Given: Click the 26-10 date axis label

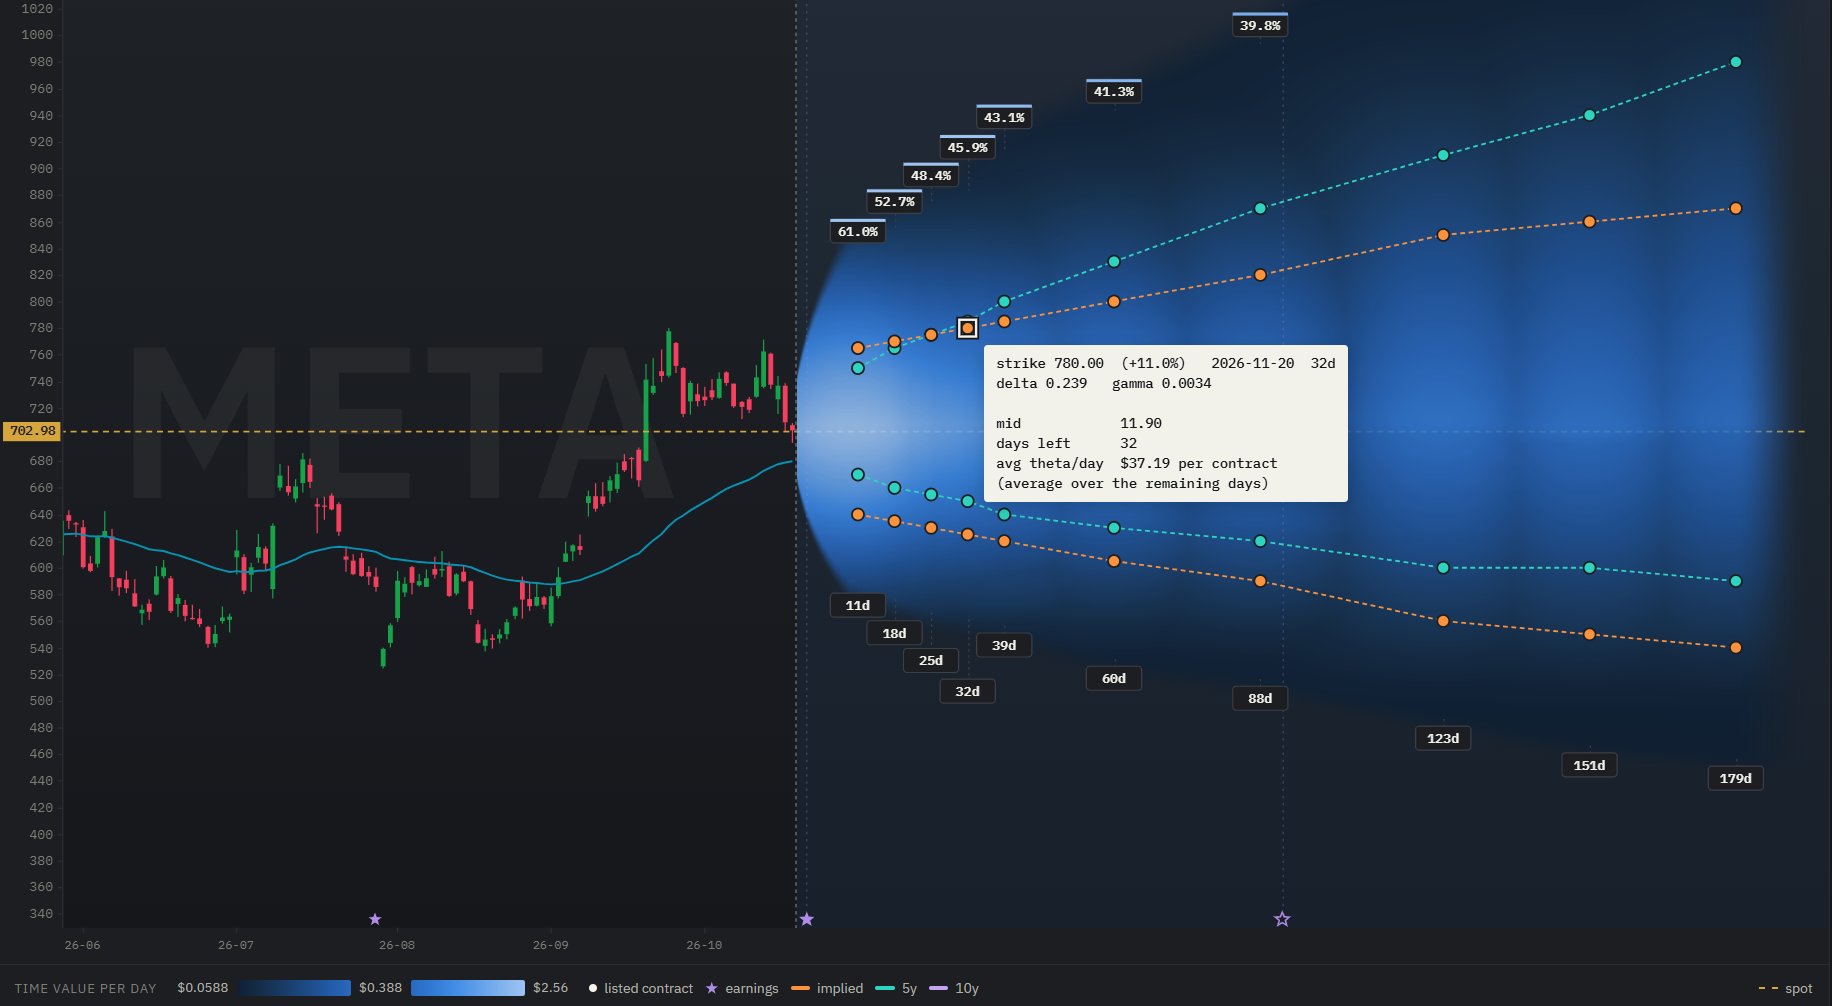Looking at the screenshot, I should [704, 945].
